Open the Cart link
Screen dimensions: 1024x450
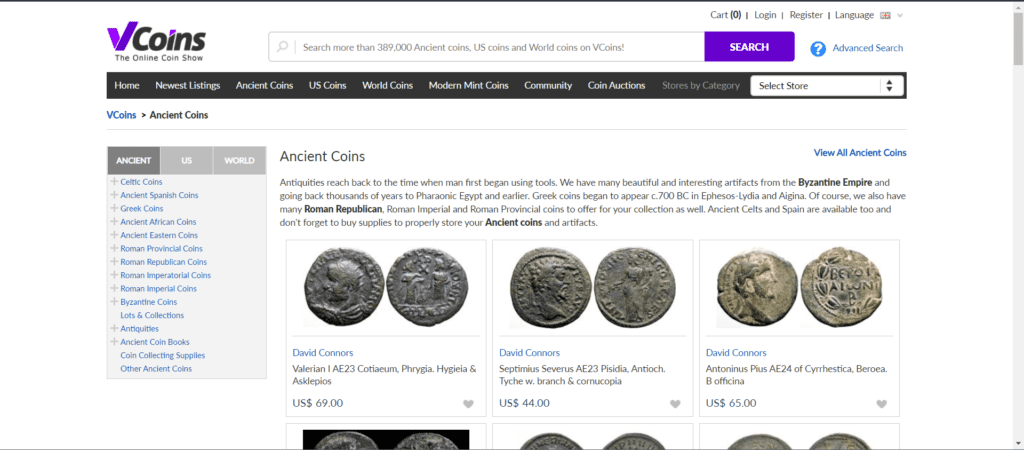pyautogui.click(x=726, y=15)
